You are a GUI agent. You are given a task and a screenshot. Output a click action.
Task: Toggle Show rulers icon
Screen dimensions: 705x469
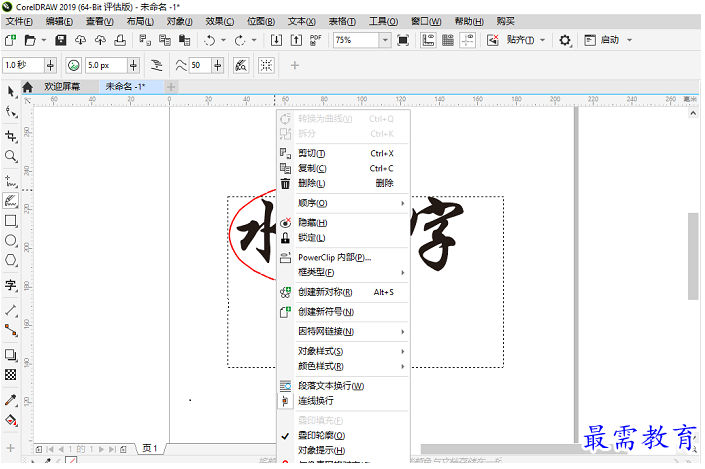coord(428,40)
